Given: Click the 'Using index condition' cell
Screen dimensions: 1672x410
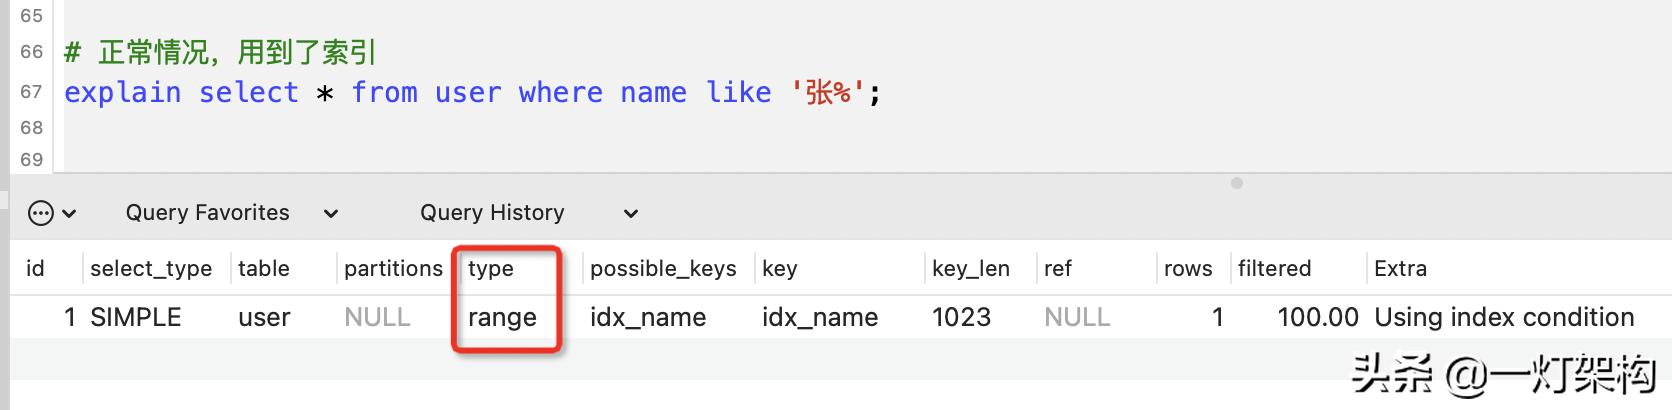Looking at the screenshot, I should click(x=1504, y=317).
